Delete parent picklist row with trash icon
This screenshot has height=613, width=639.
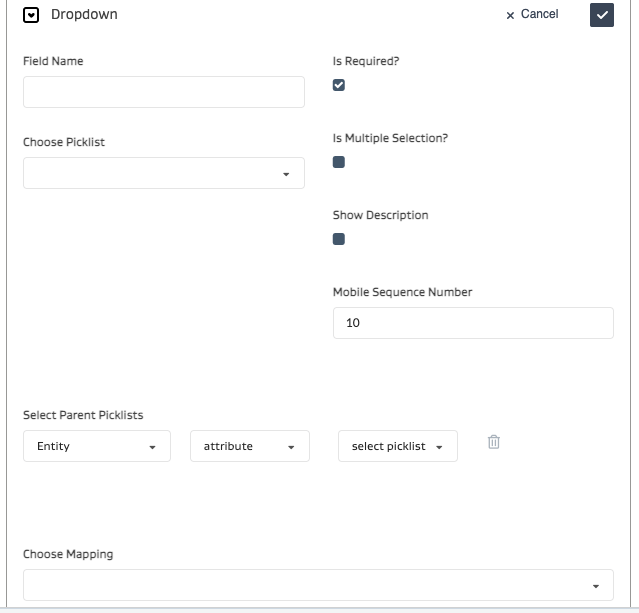(x=493, y=442)
